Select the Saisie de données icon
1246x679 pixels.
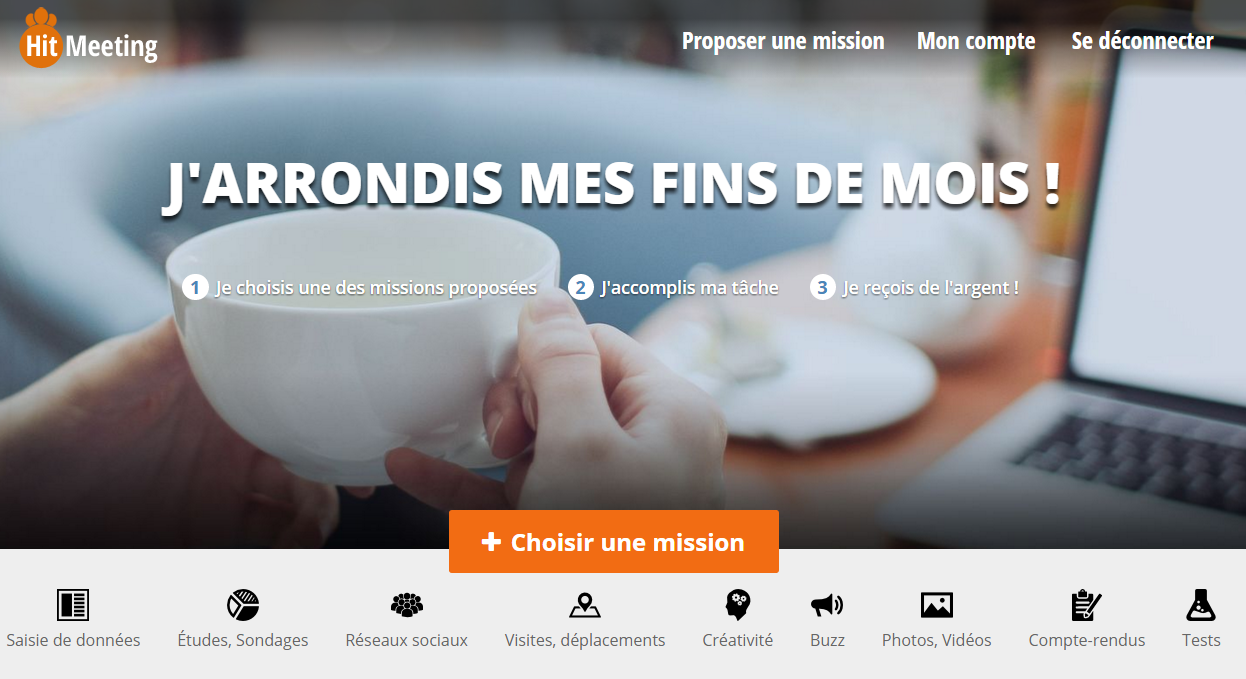point(73,605)
